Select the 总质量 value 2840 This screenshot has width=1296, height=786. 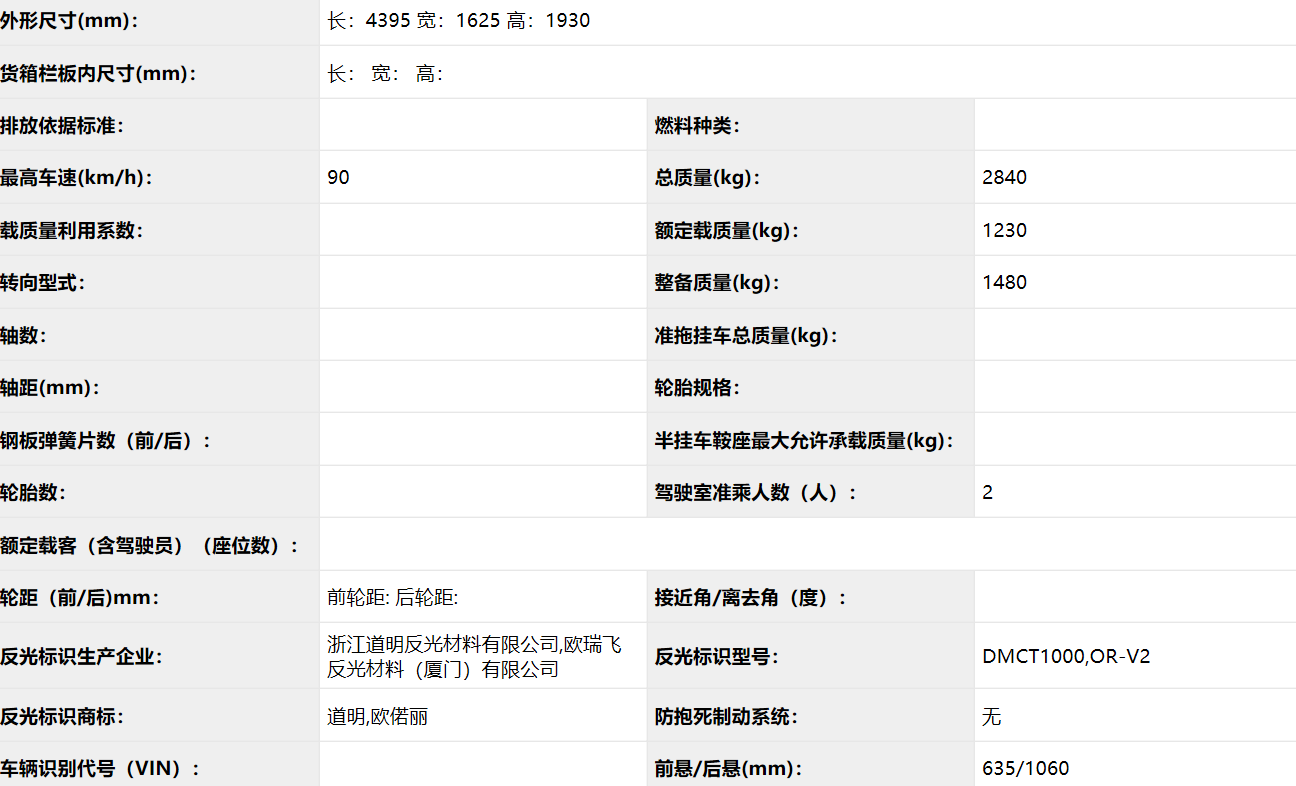coord(1005,178)
